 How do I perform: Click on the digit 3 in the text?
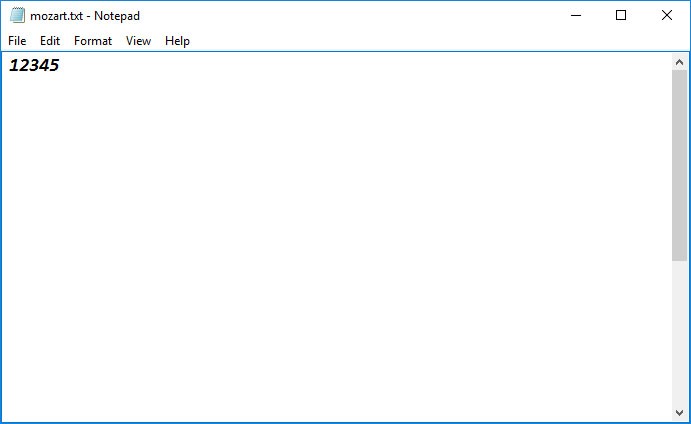coord(34,66)
